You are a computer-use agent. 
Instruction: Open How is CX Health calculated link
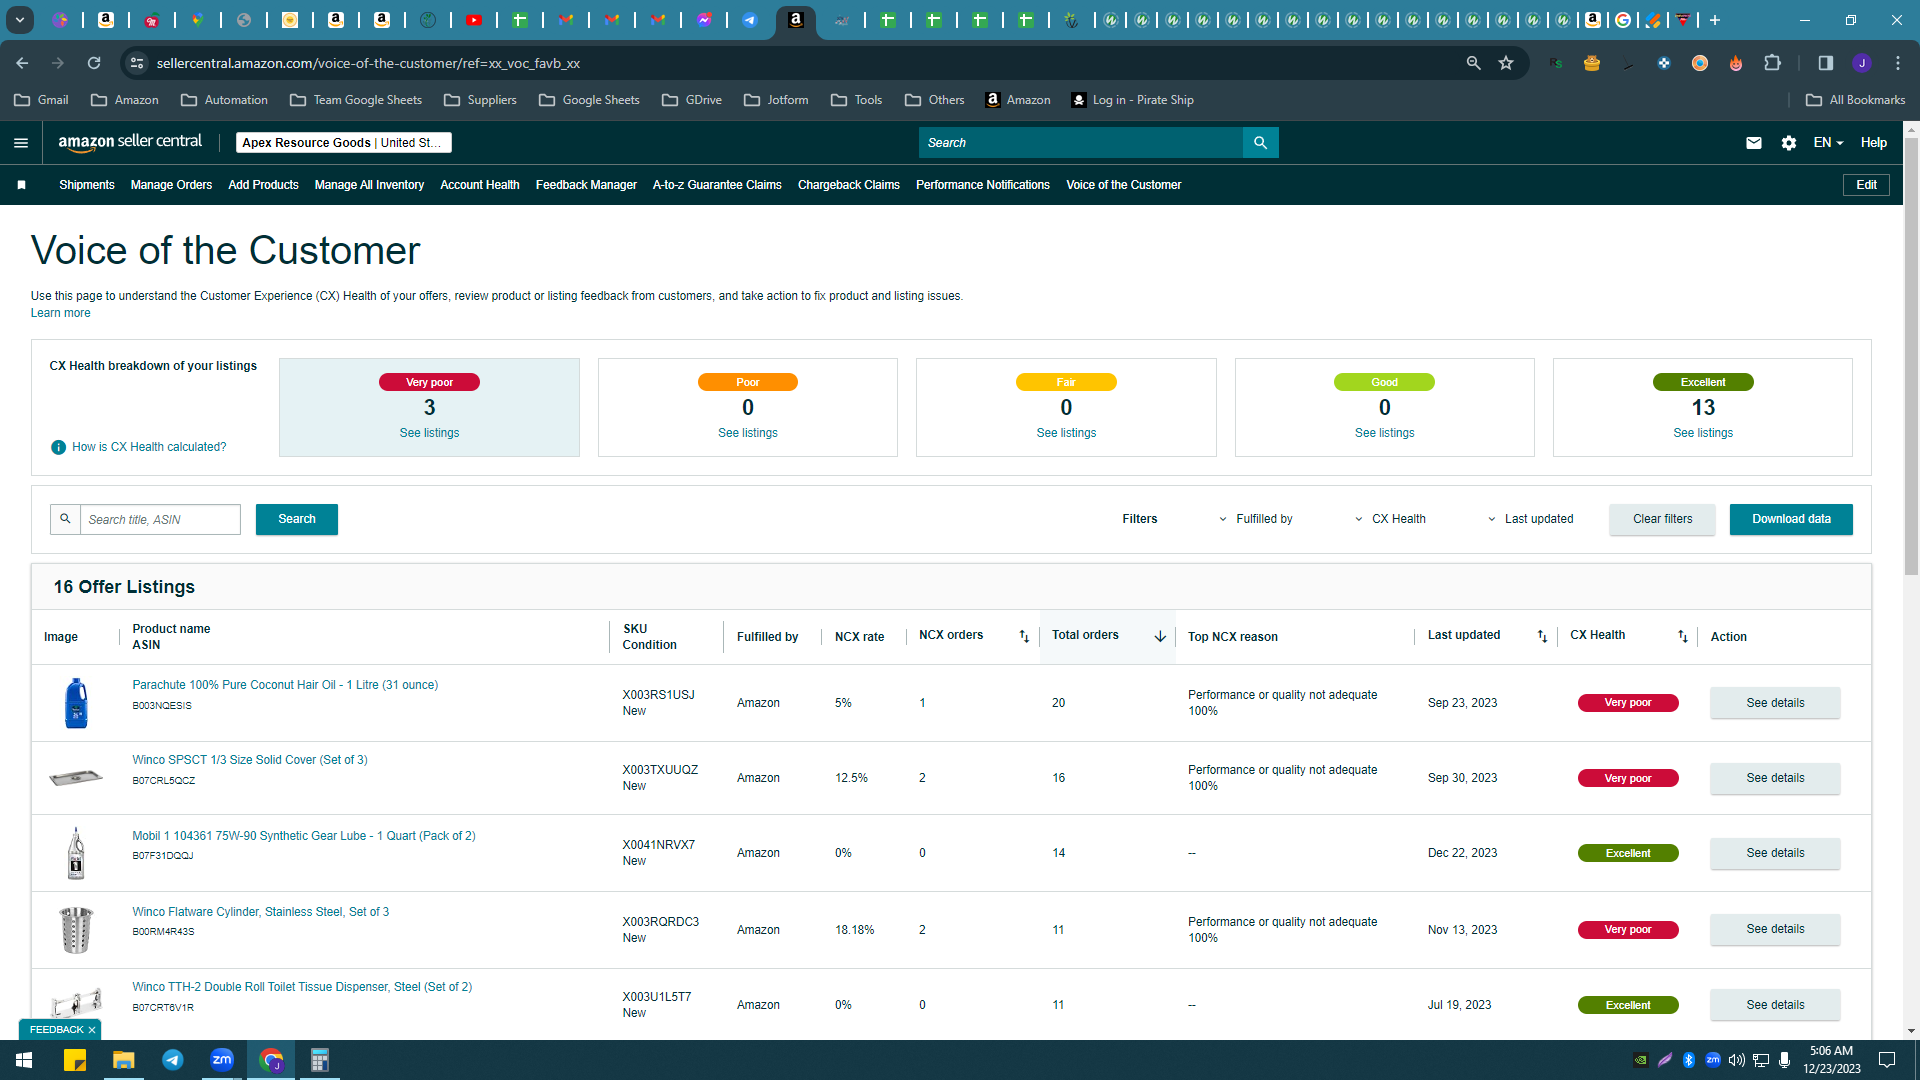coord(149,447)
